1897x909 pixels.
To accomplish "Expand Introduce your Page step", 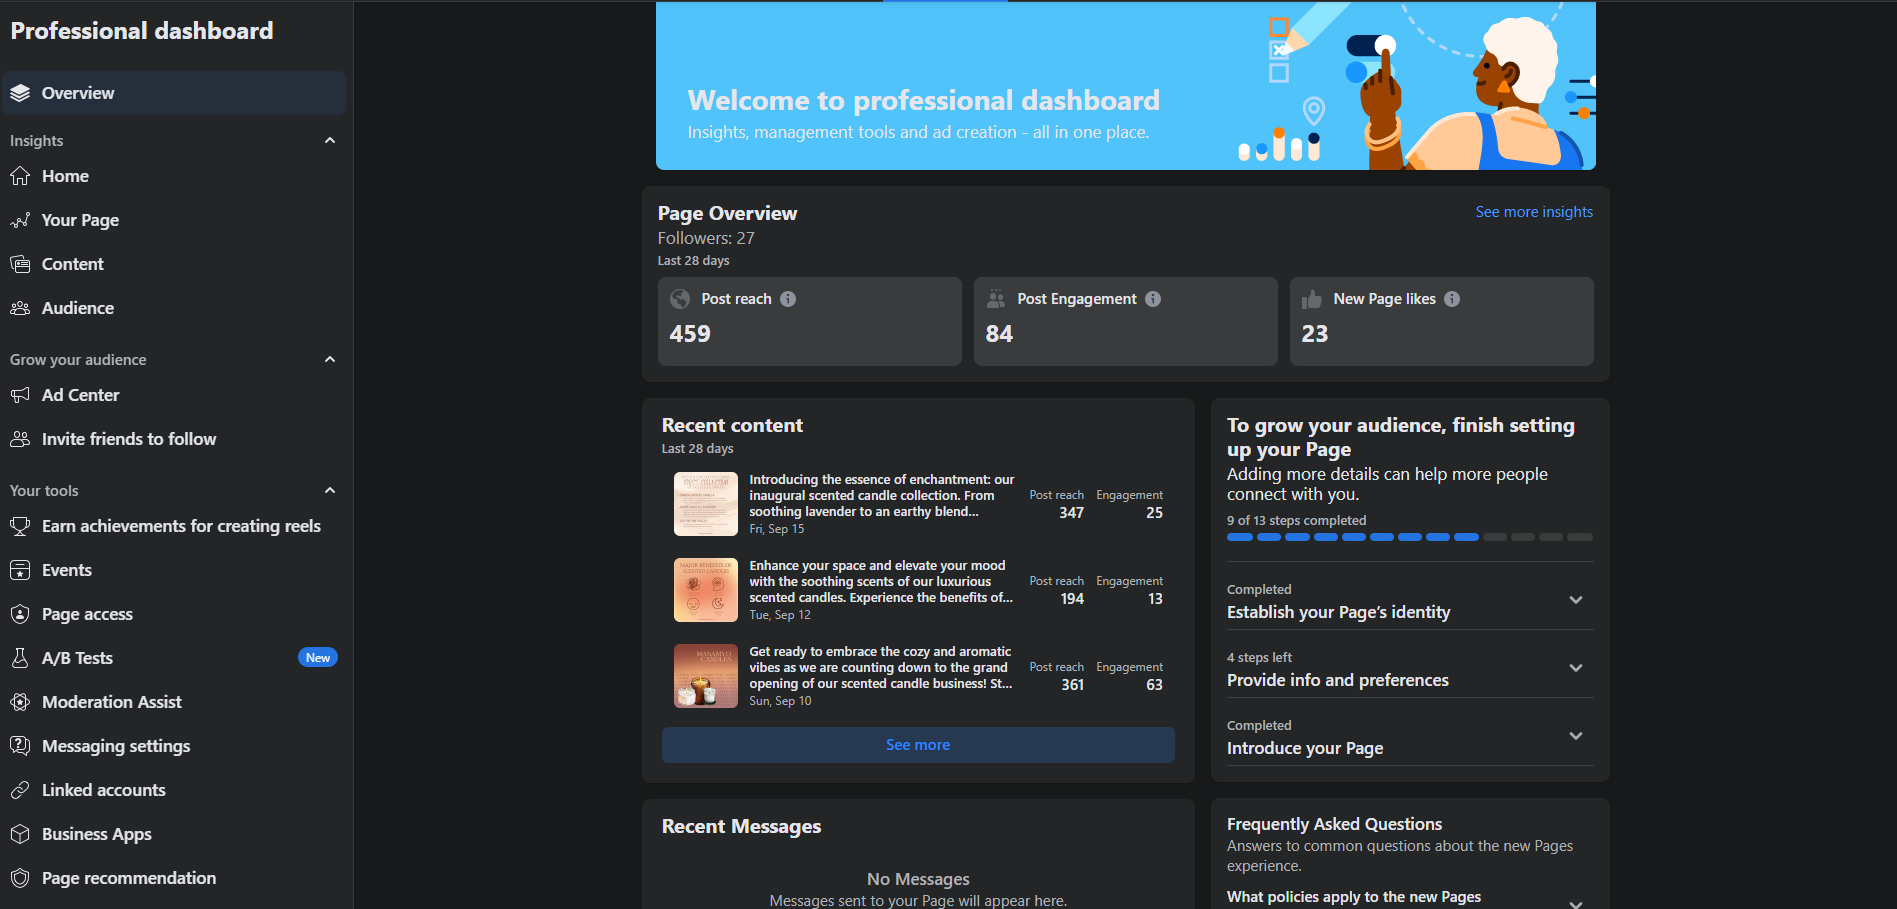I will coord(1576,736).
